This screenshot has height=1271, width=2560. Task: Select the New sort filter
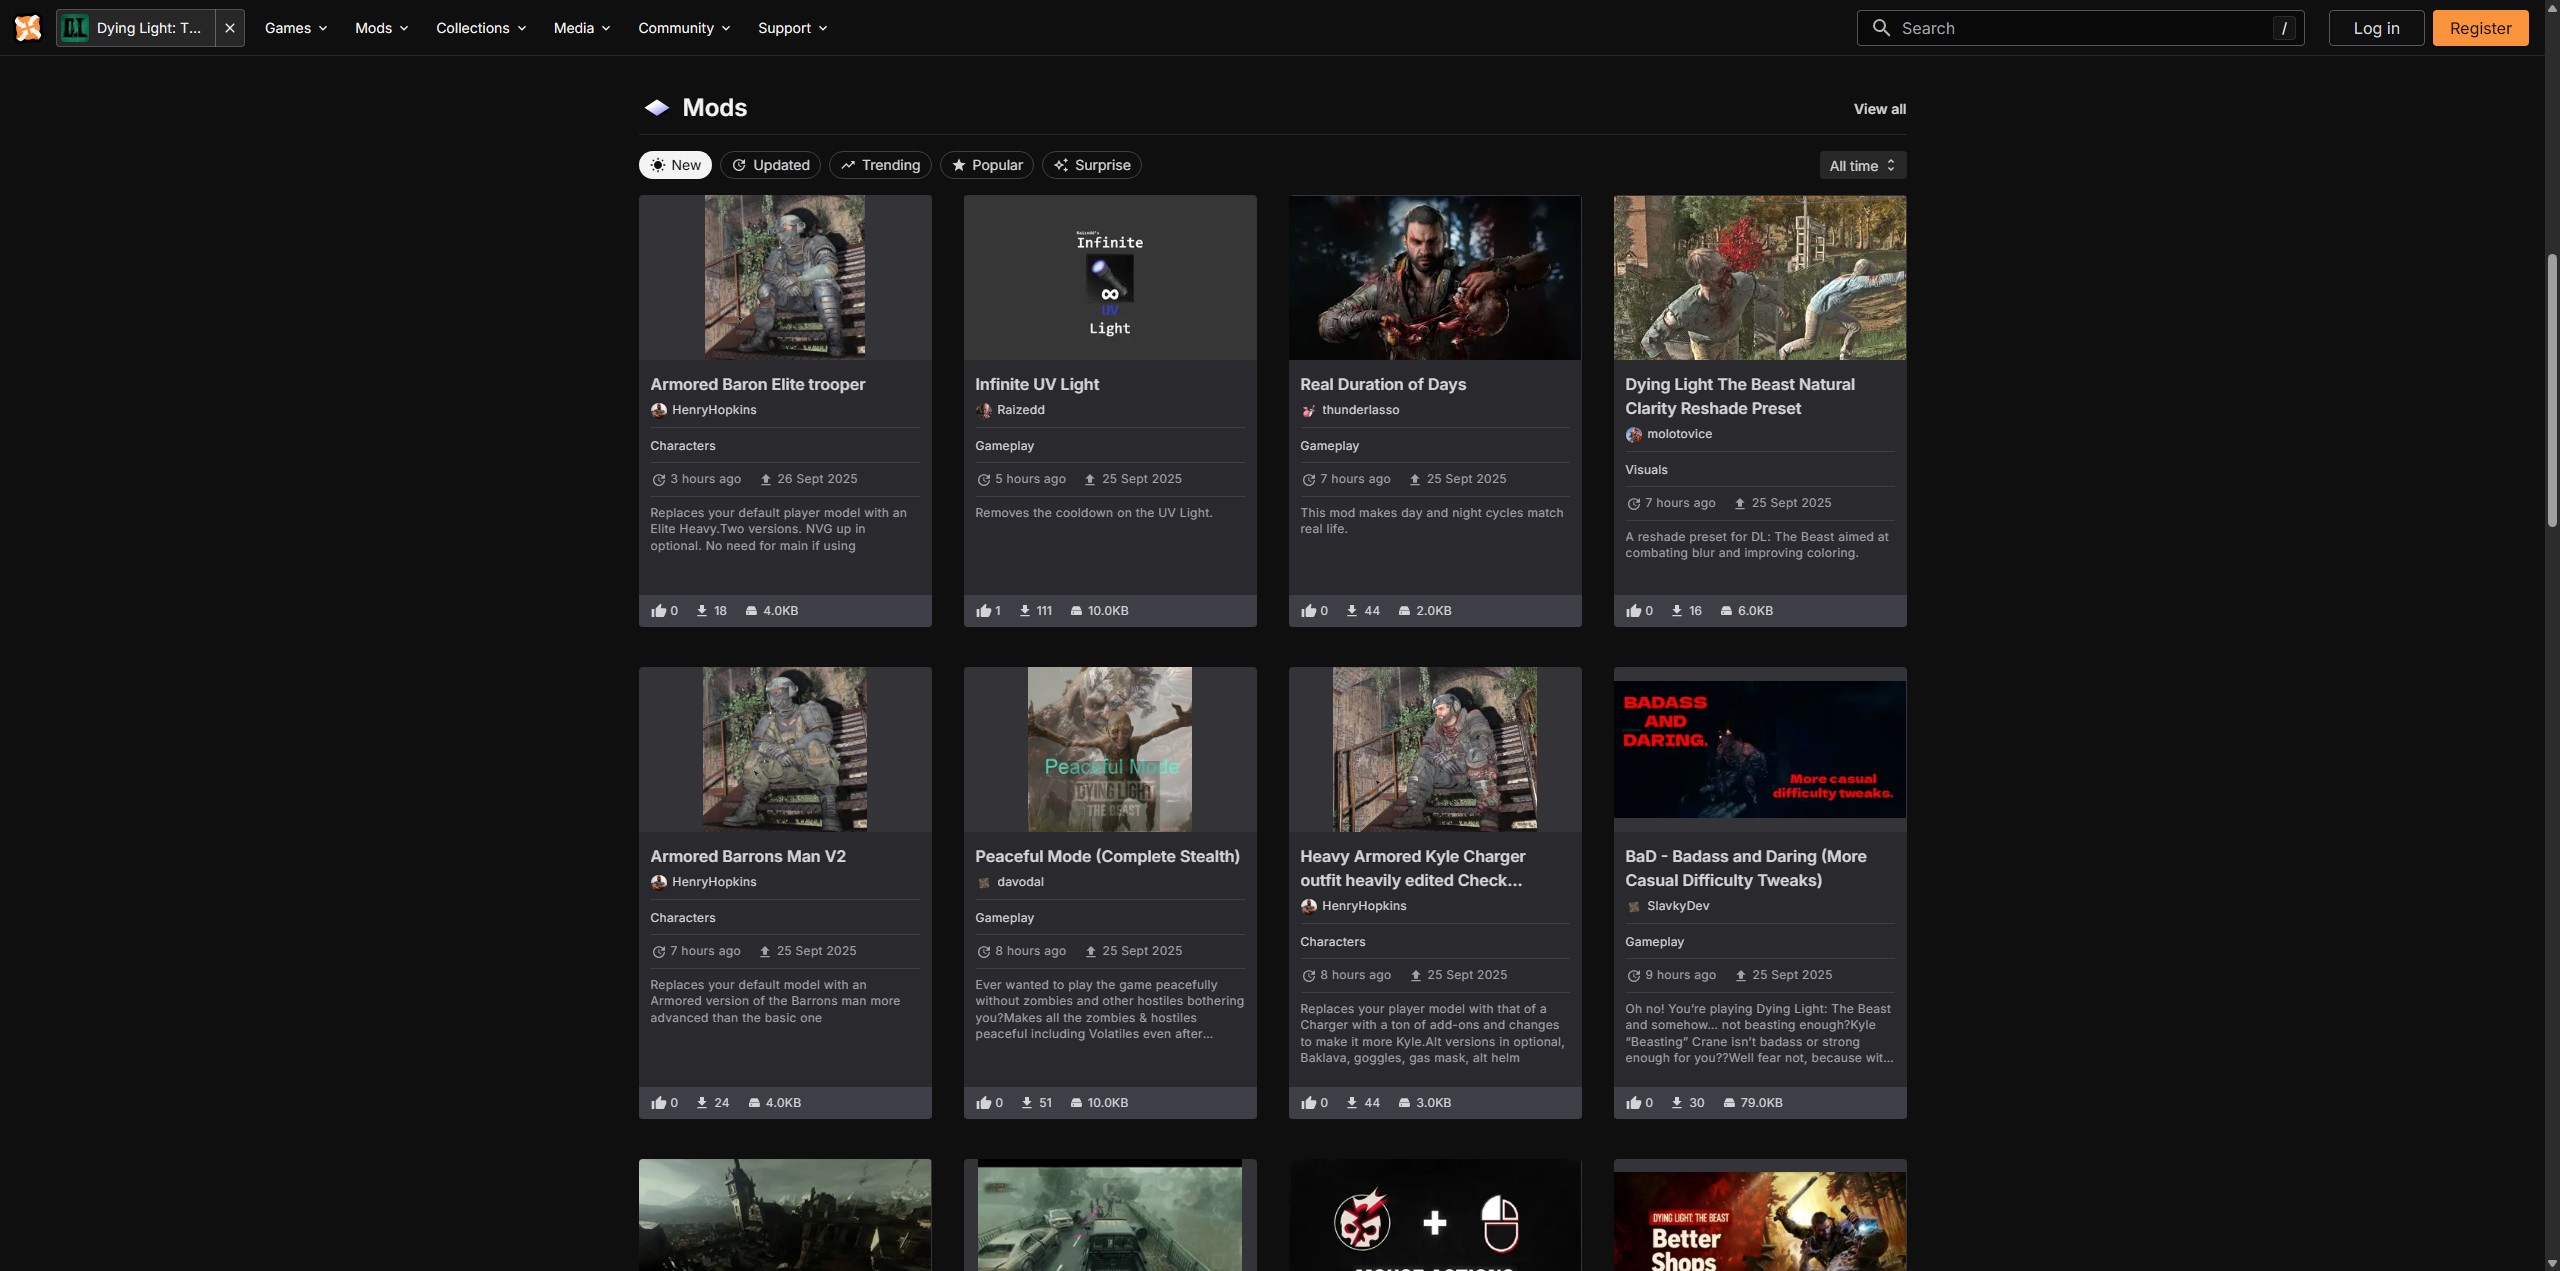click(675, 165)
